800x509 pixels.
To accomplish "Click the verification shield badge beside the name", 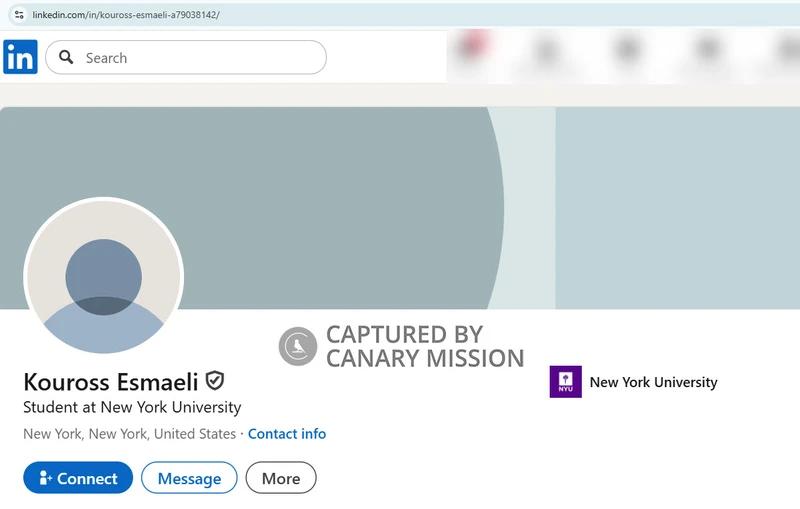I will (x=215, y=381).
